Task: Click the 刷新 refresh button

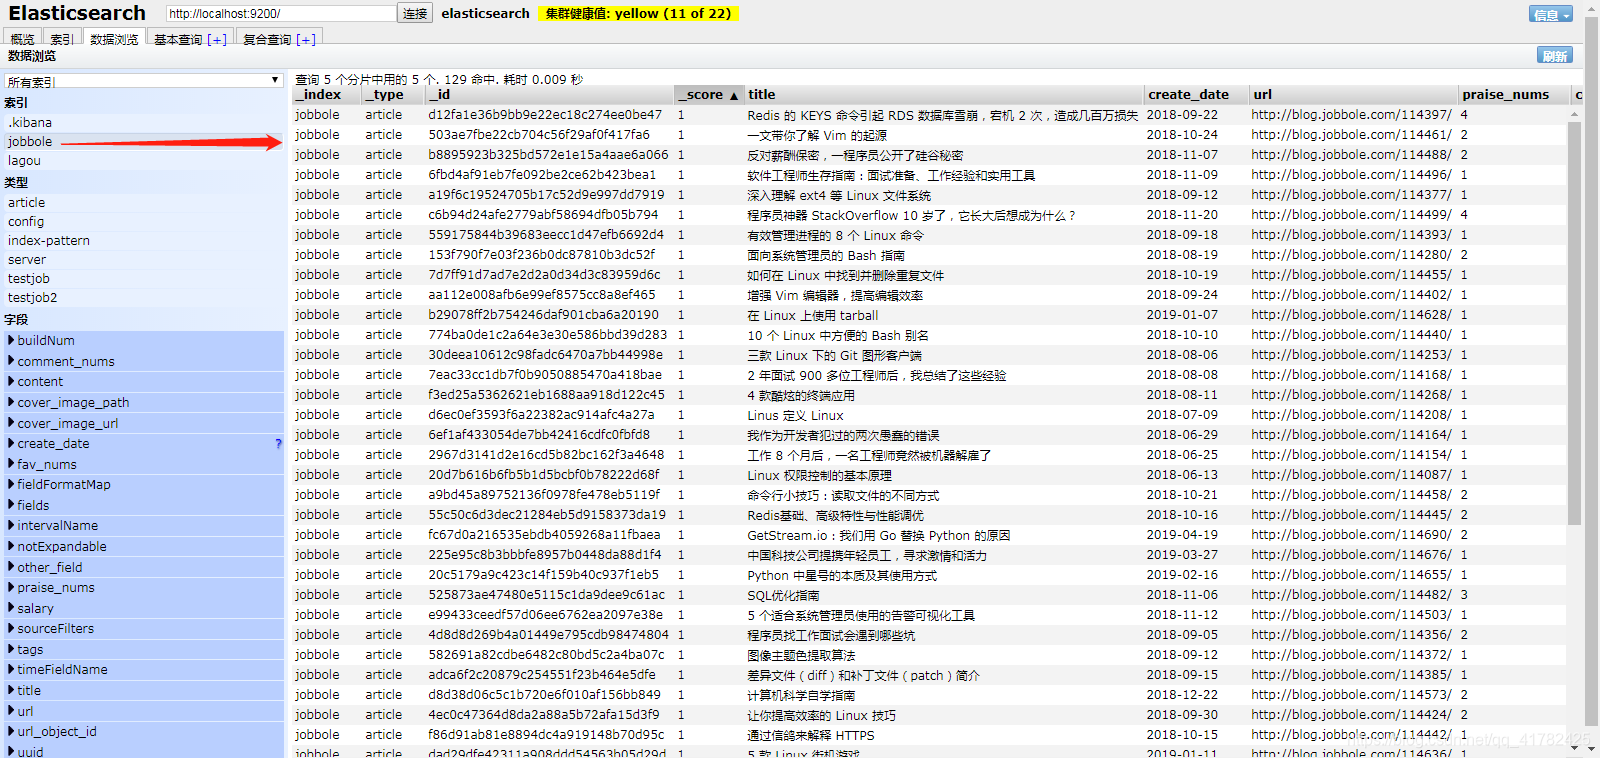Action: click(1555, 55)
